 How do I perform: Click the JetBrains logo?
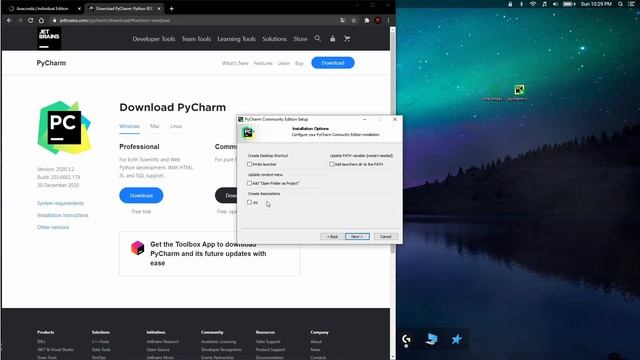[x=49, y=38]
